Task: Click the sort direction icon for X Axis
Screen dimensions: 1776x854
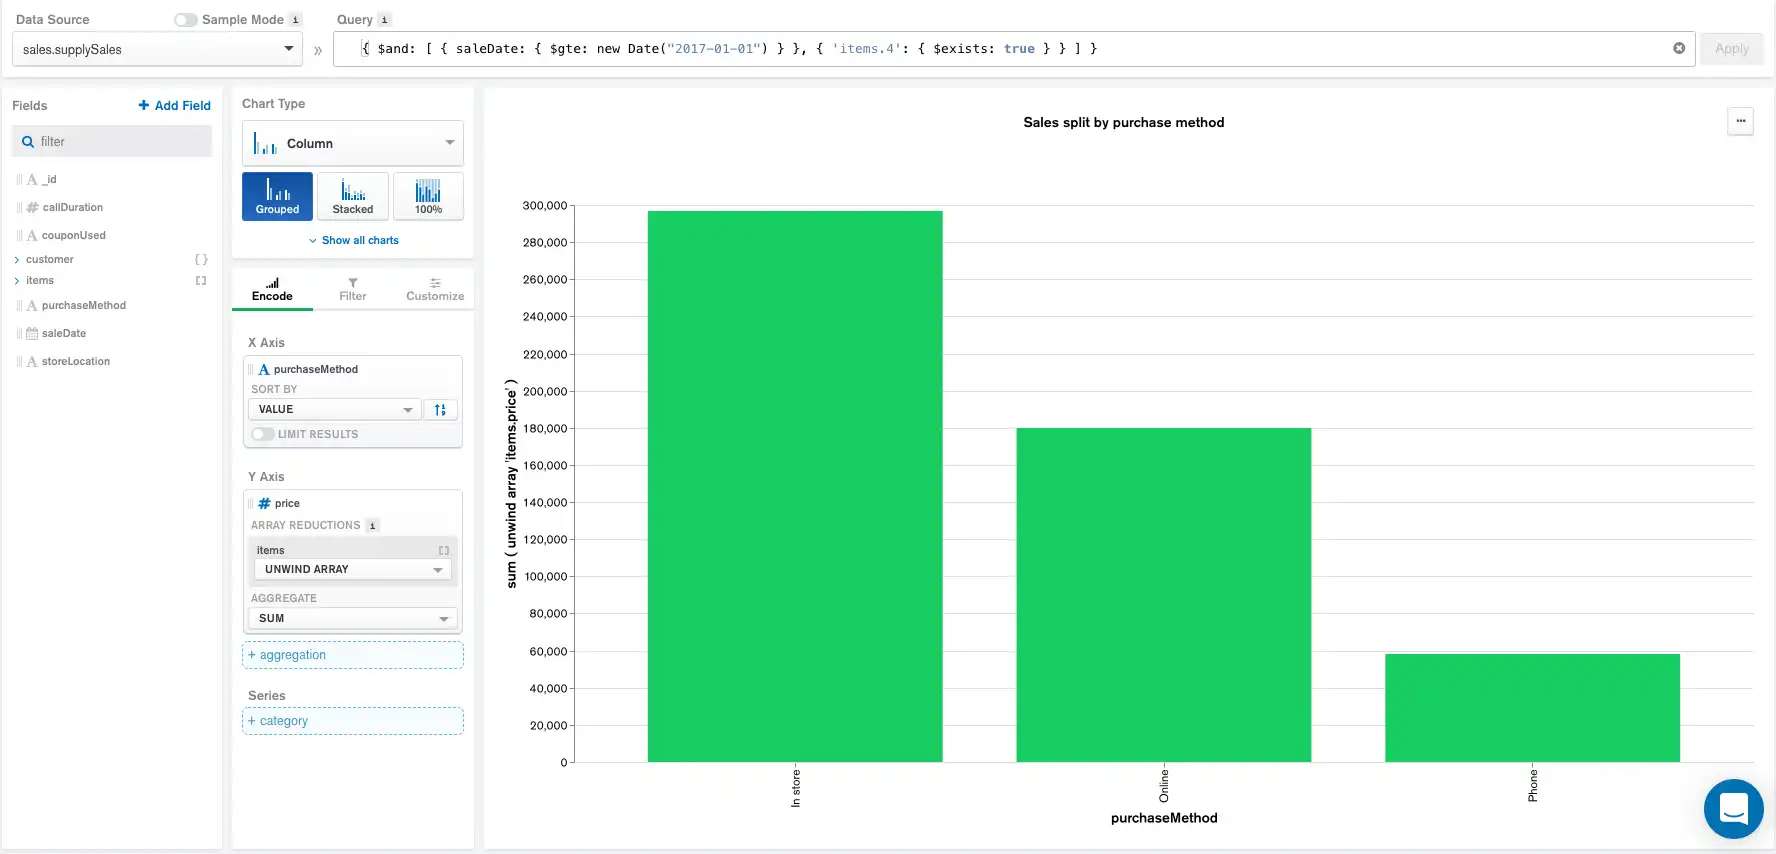Action: (440, 410)
